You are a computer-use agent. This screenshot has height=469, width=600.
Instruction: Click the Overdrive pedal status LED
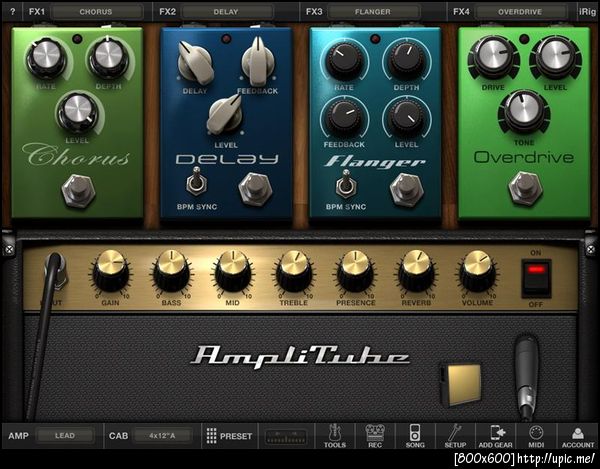(x=524, y=39)
